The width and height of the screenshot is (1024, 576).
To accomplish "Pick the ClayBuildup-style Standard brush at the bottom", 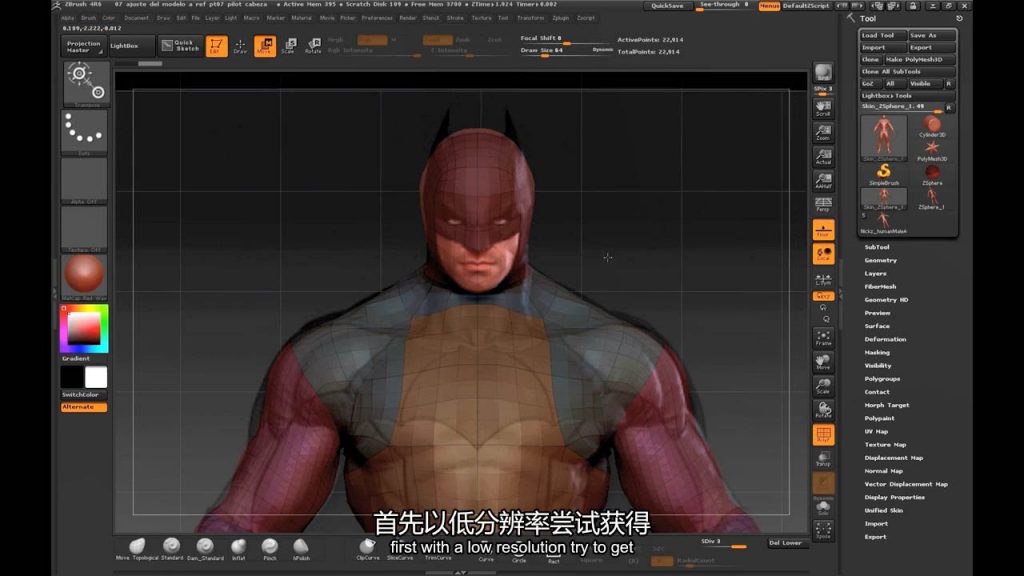I will 172,547.
